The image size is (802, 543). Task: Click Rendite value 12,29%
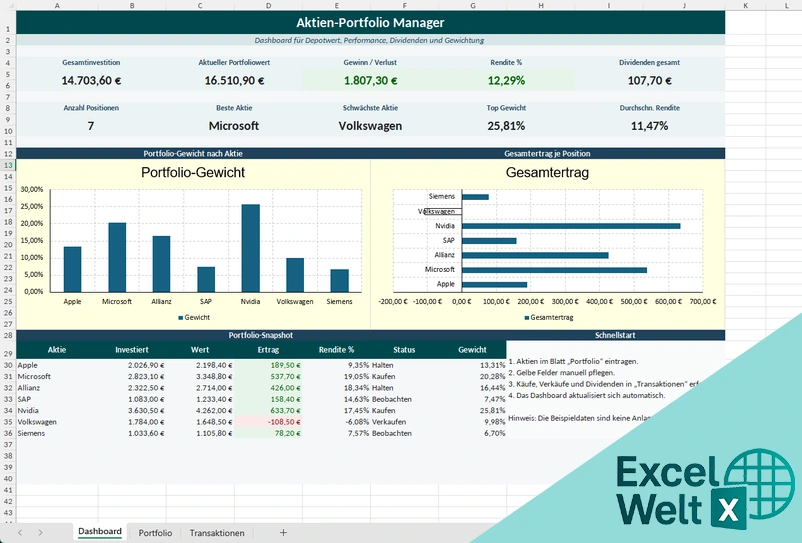click(x=506, y=81)
